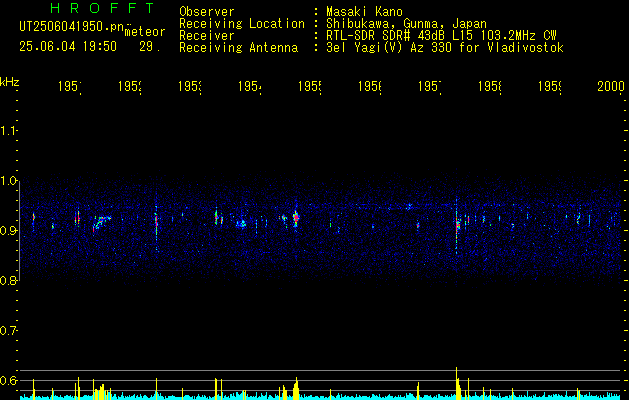Click the Receiver label
Viewport: 629px width, 400px height.
click(207, 36)
